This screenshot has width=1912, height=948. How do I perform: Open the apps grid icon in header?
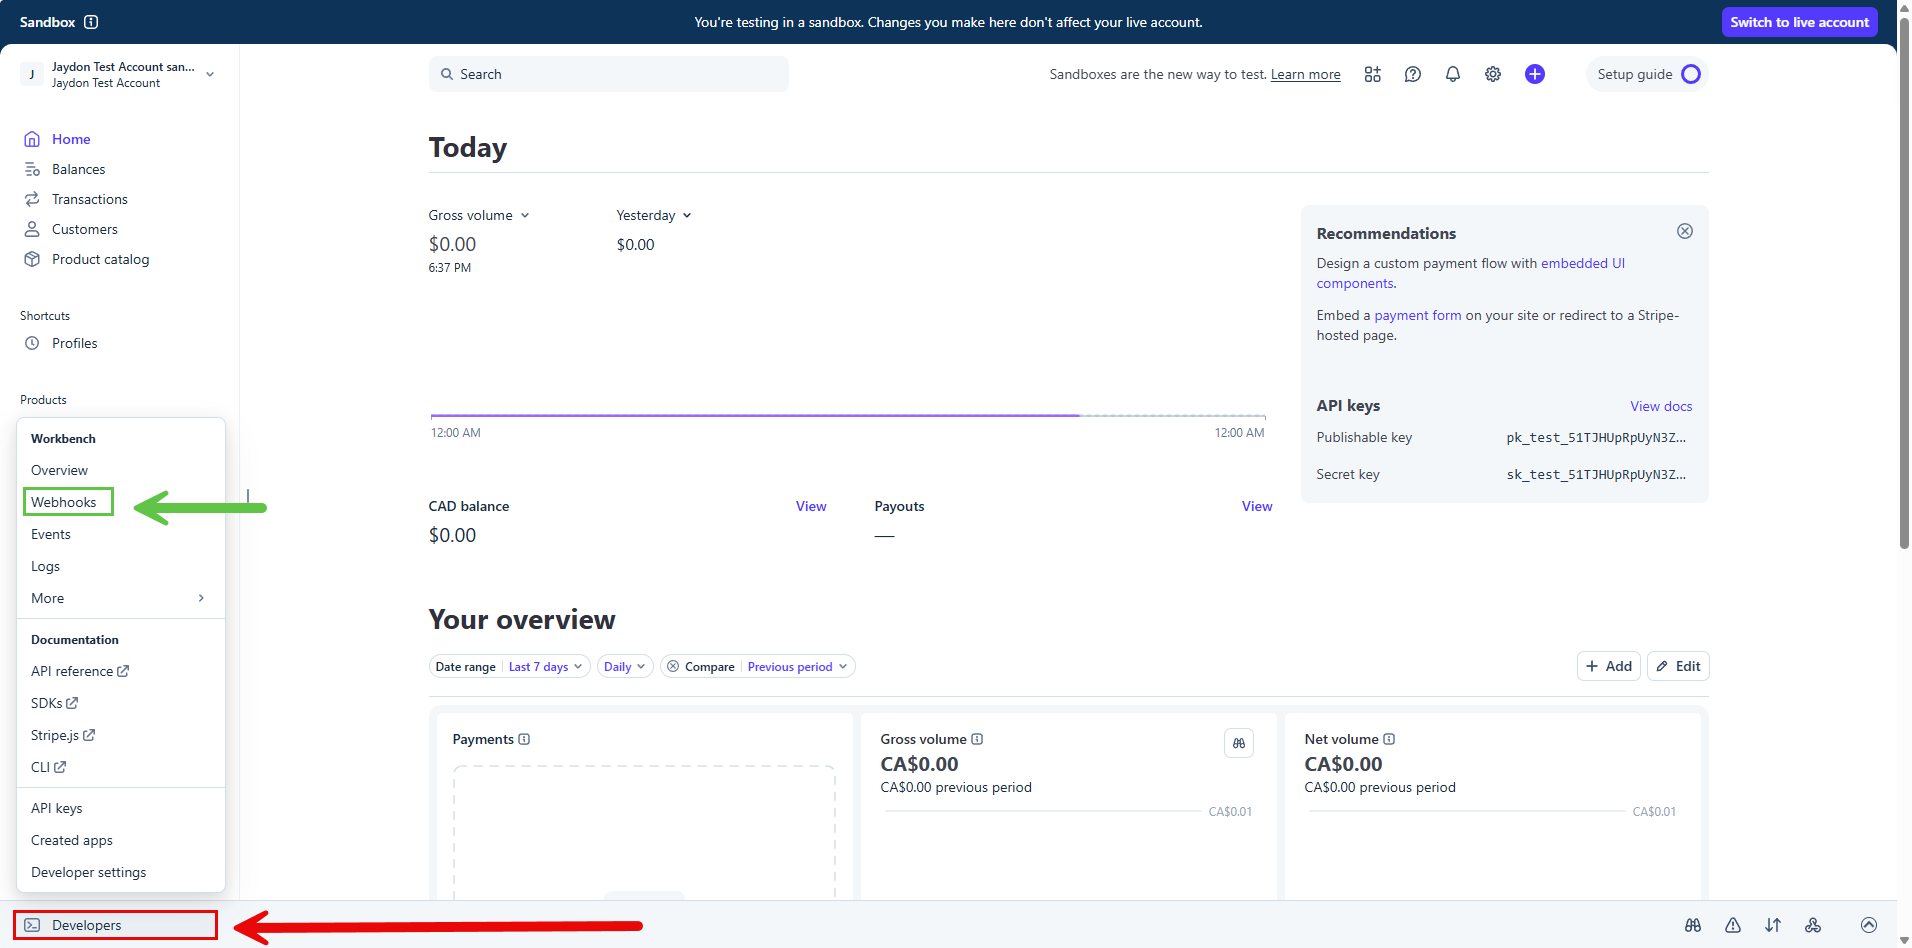(x=1372, y=74)
